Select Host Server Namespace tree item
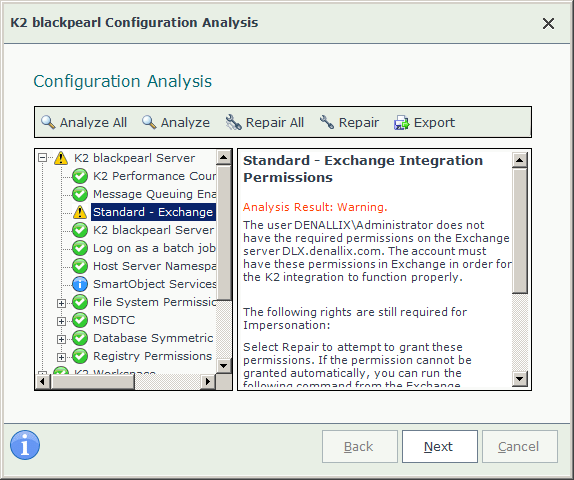 point(154,266)
